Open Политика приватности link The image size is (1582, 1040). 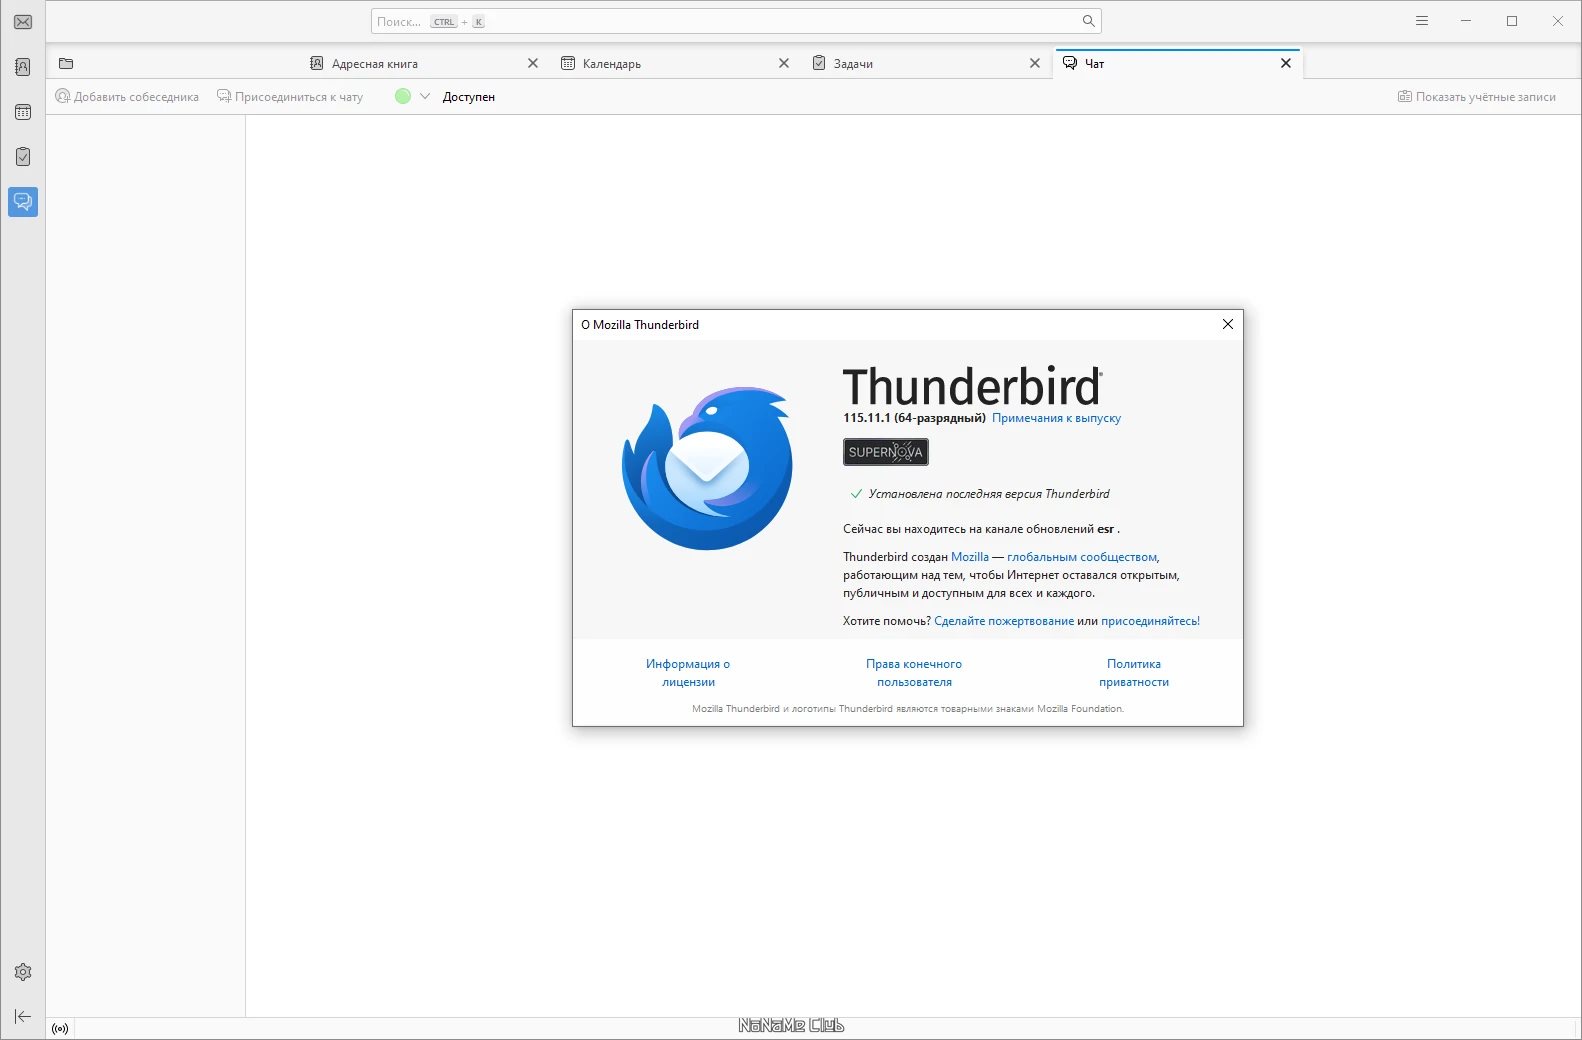point(1134,673)
